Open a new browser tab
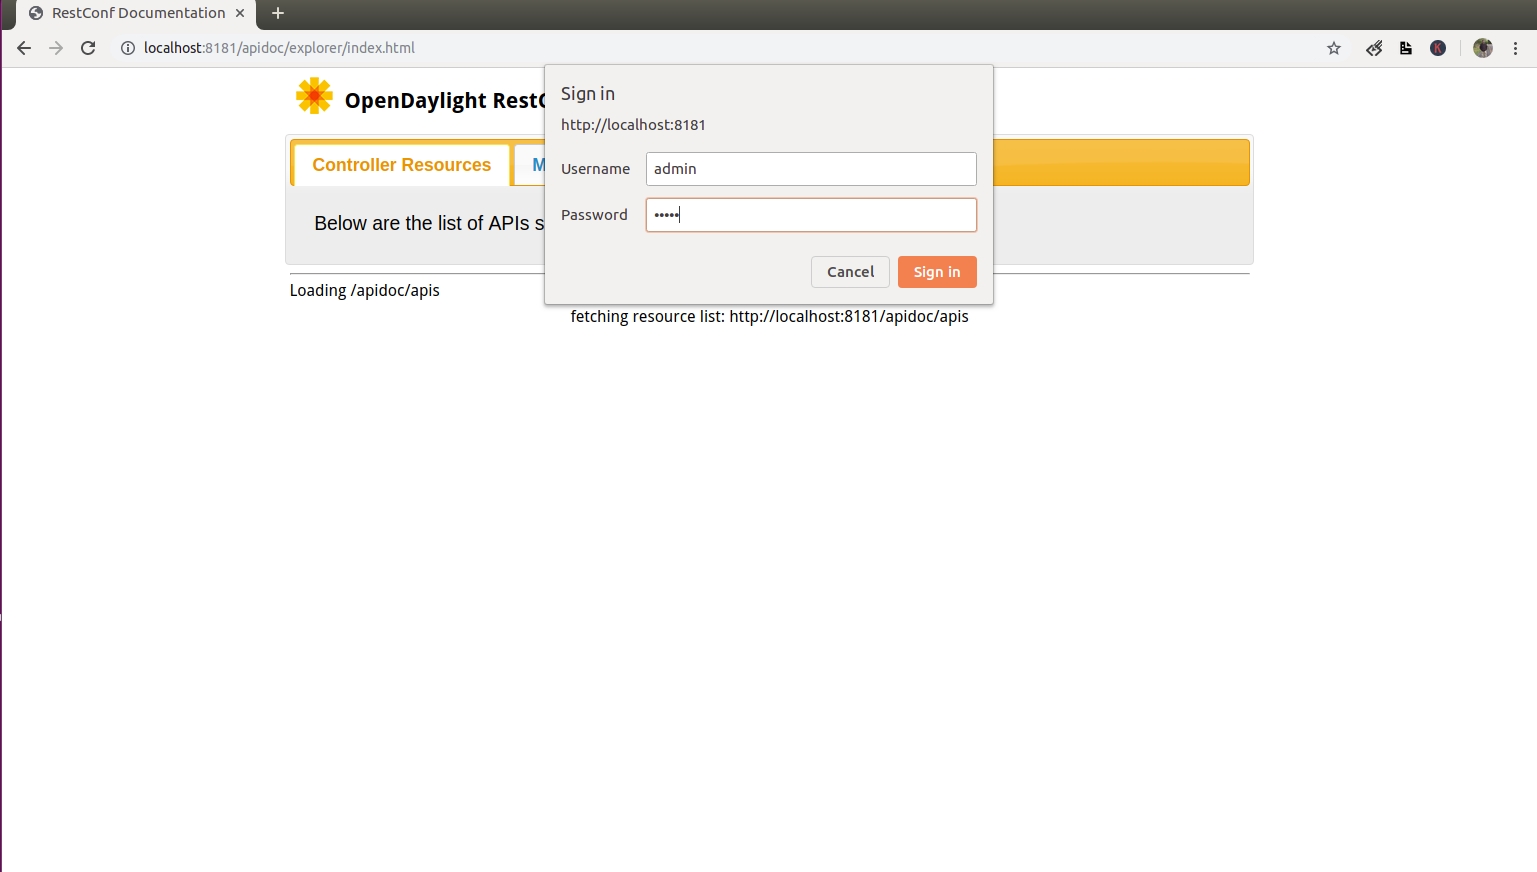This screenshot has height=872, width=1537. click(278, 13)
